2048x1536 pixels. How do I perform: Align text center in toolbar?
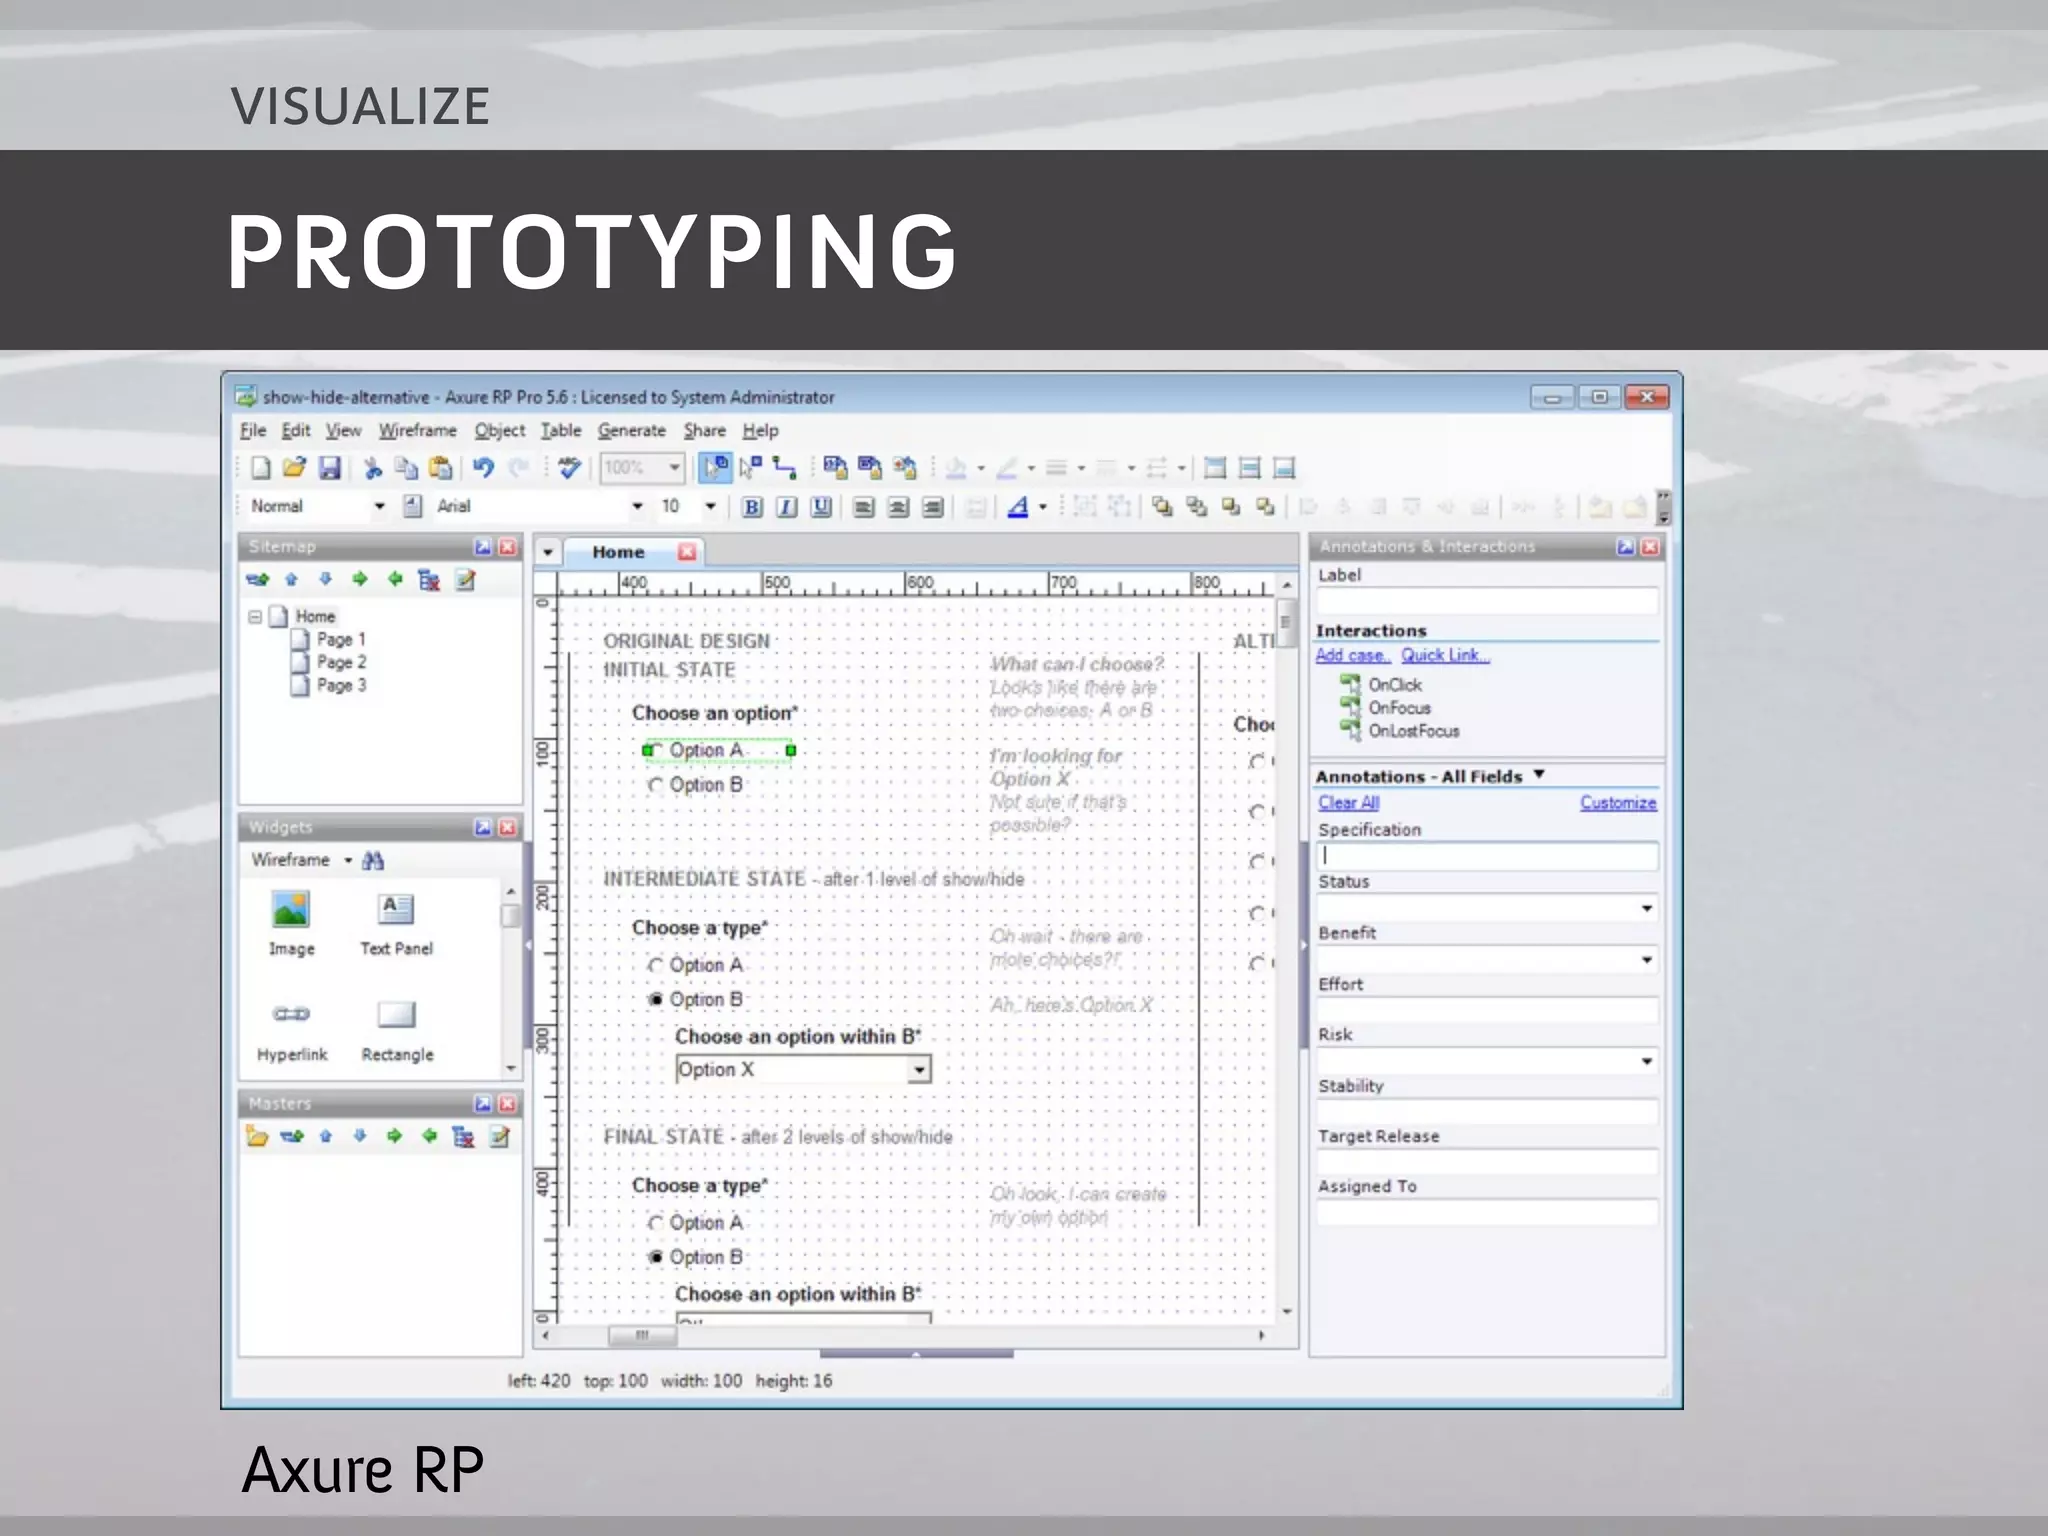coord(898,507)
